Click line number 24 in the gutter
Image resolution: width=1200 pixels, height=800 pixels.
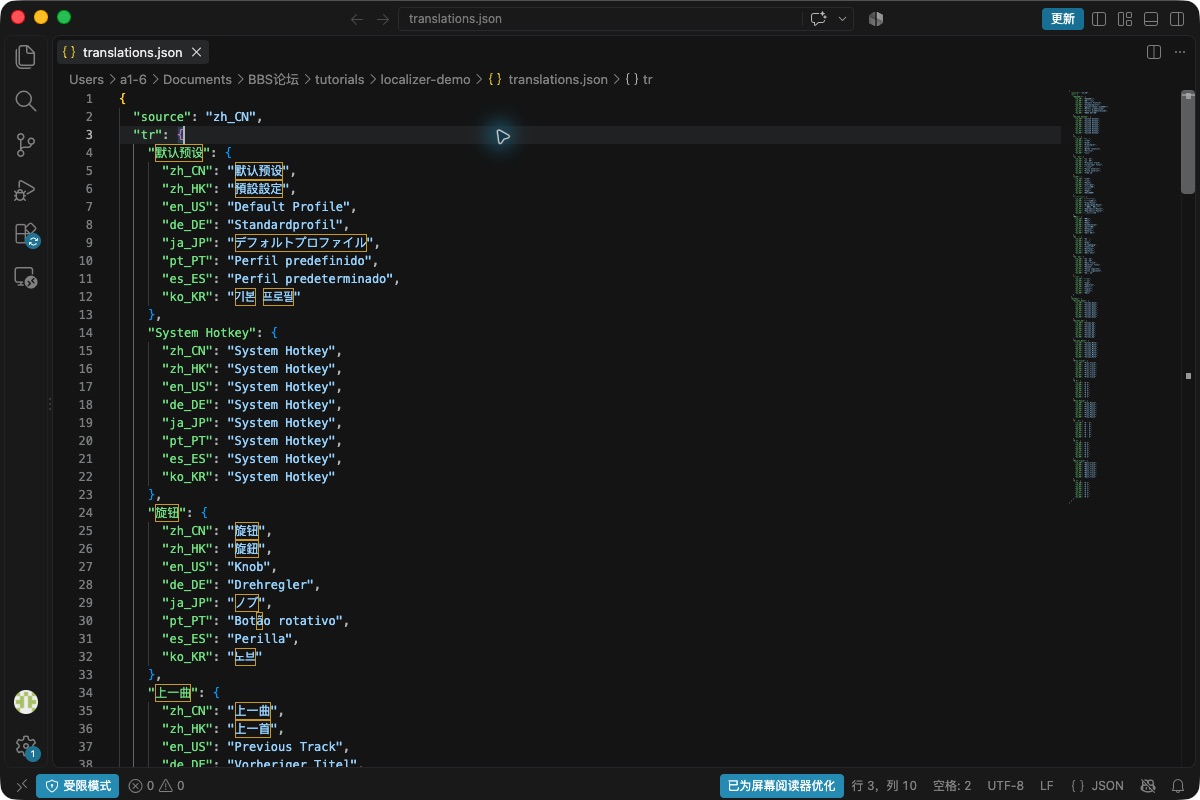85,513
